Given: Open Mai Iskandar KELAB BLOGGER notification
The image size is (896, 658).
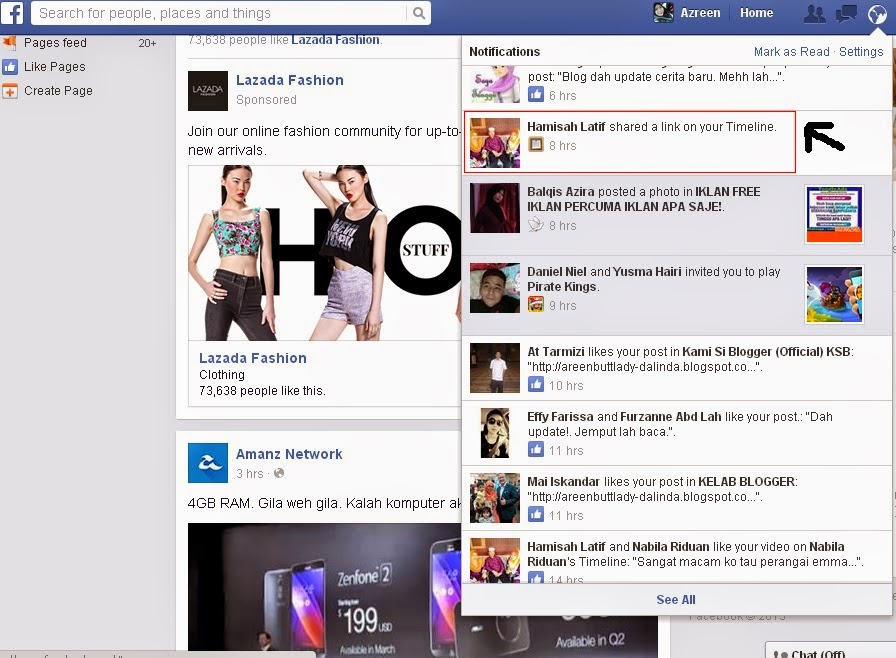Looking at the screenshot, I should 677,498.
